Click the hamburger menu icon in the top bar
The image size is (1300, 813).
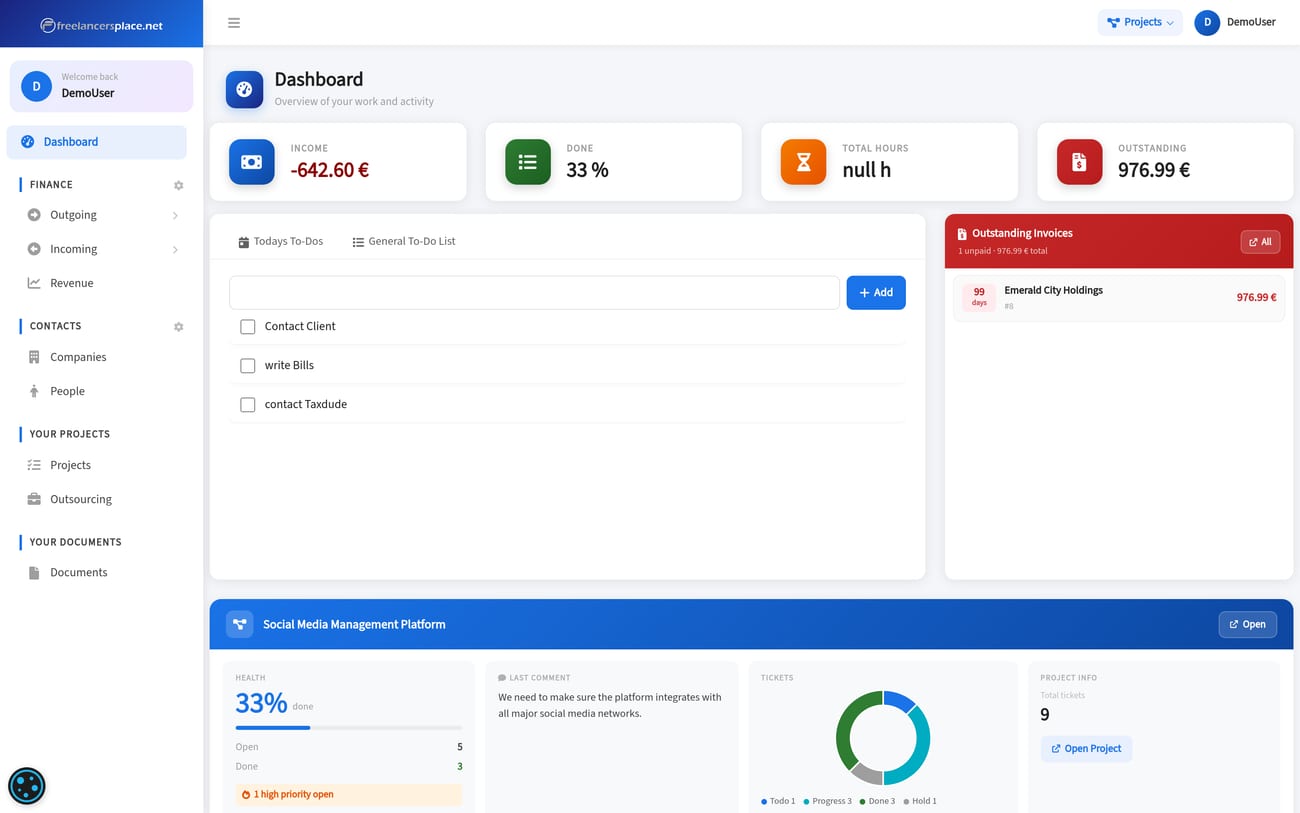pos(234,23)
